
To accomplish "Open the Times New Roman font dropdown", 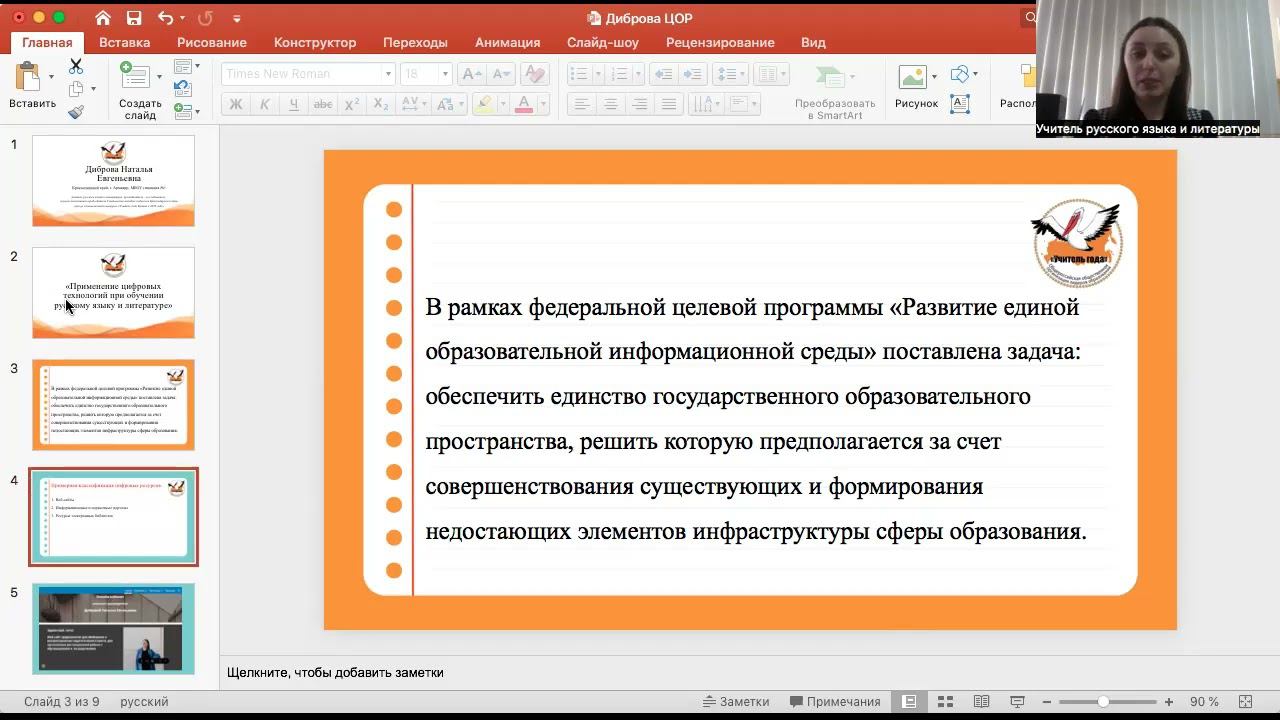I will pos(388,74).
